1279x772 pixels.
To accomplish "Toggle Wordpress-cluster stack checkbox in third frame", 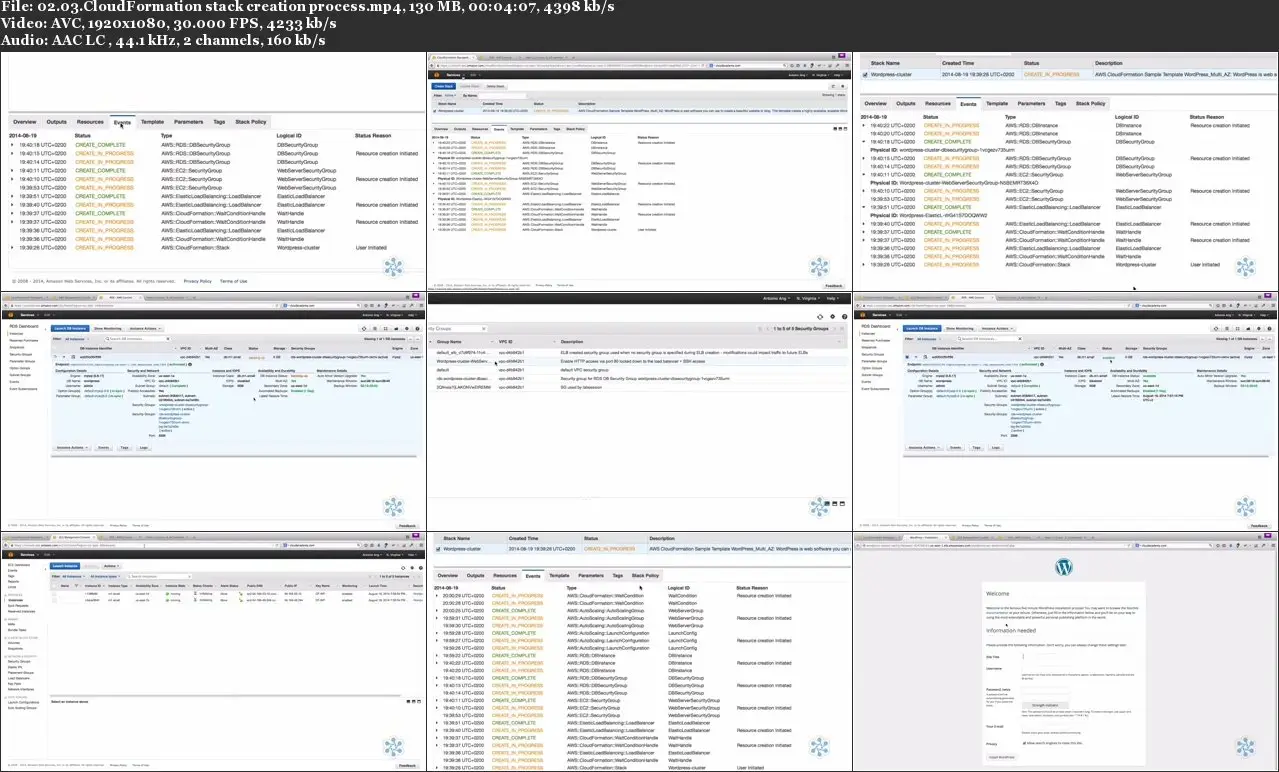I will pos(865,75).
